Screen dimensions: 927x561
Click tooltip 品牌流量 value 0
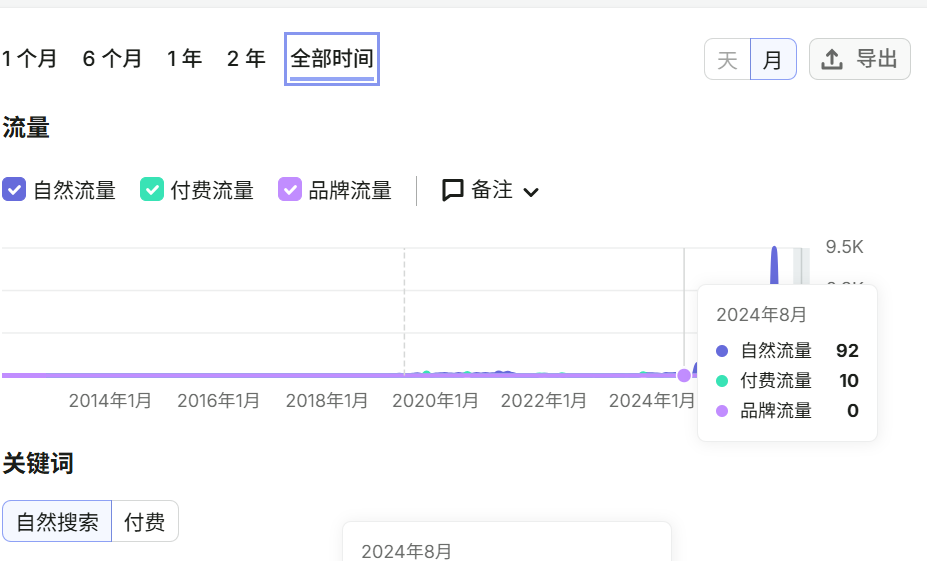853,411
